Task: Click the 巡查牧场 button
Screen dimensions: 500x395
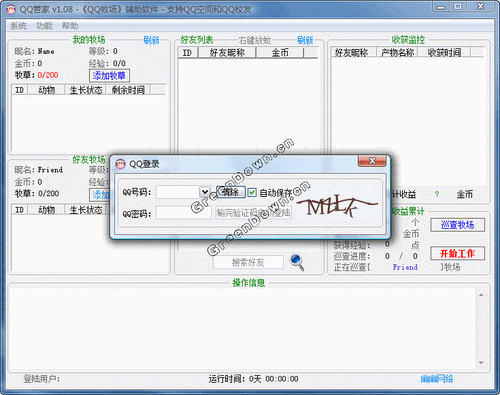Action: [x=457, y=225]
